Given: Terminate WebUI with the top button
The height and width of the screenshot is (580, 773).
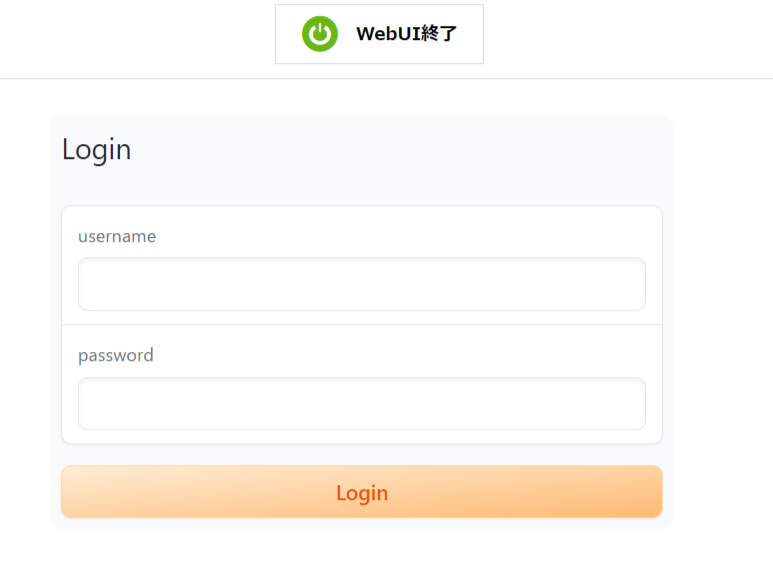Looking at the screenshot, I should tap(379, 34).
